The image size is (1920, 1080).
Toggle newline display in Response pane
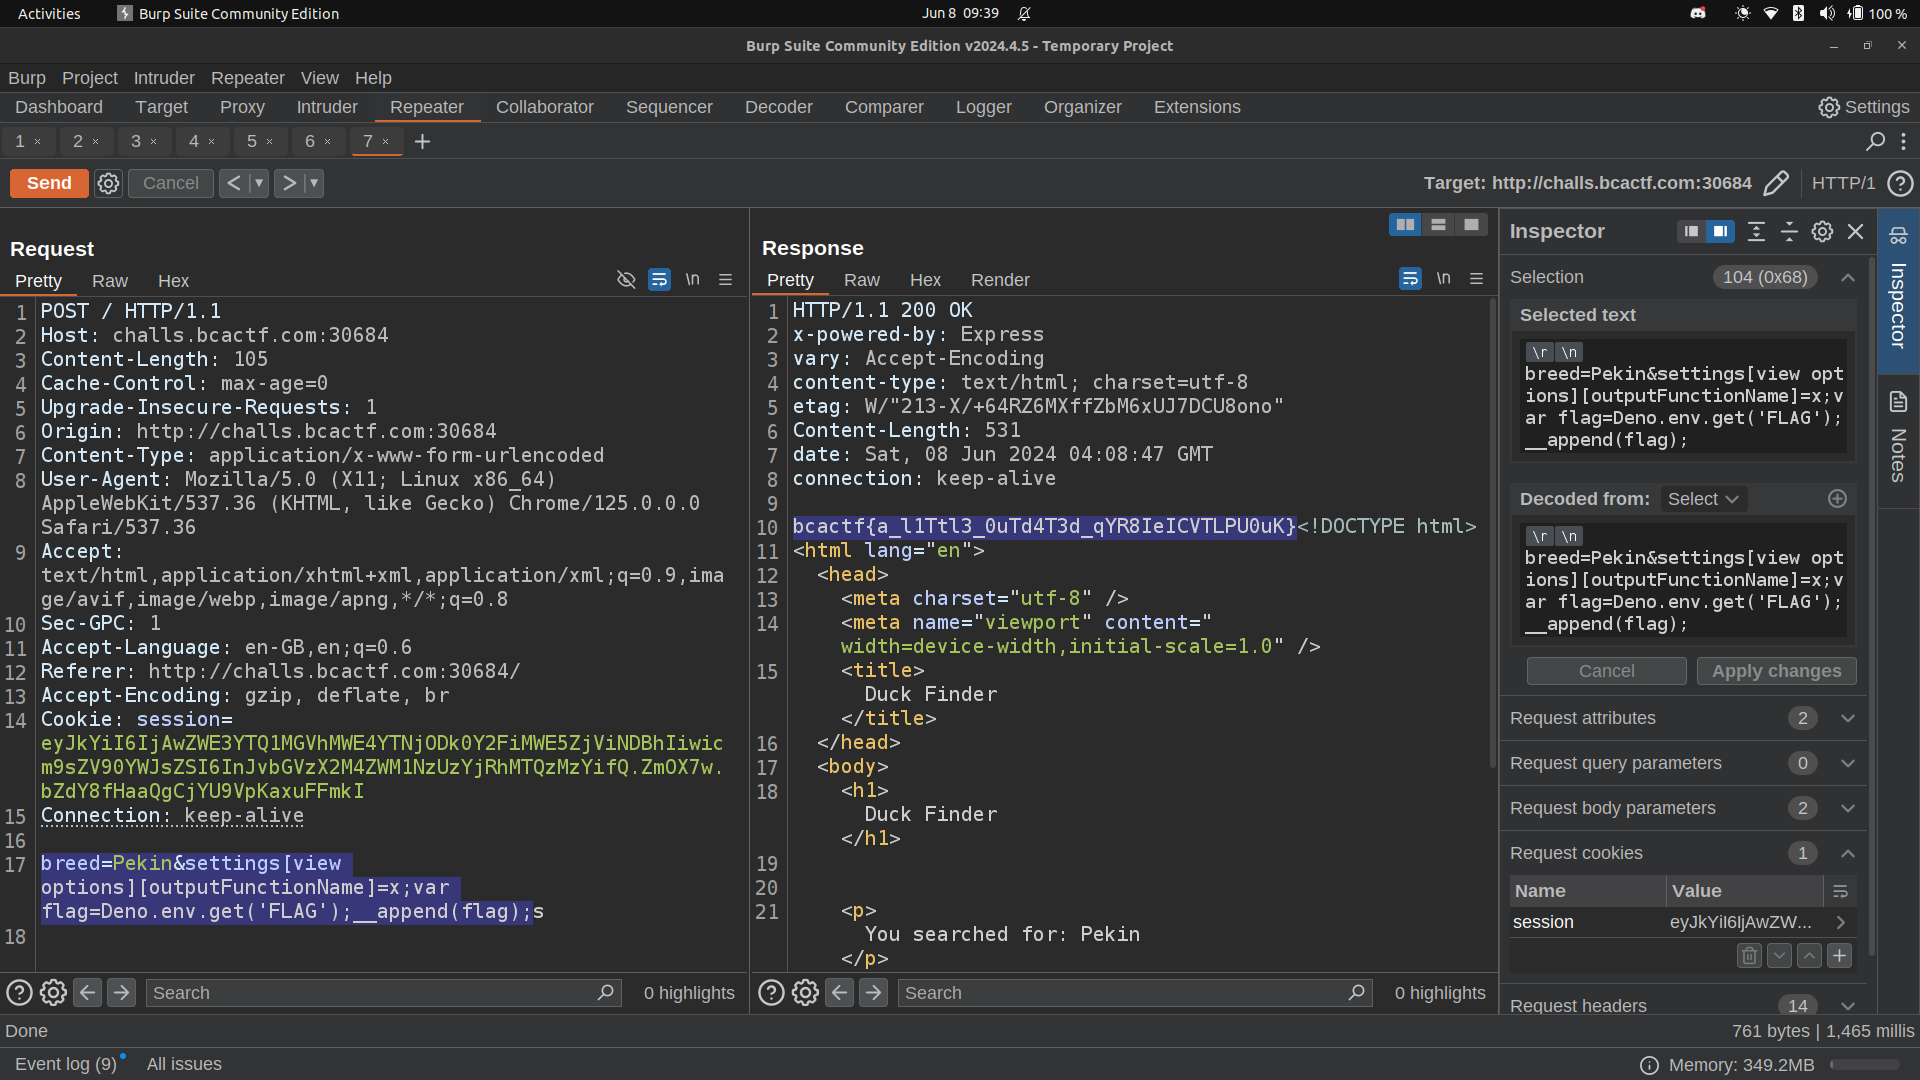[x=1443, y=279]
